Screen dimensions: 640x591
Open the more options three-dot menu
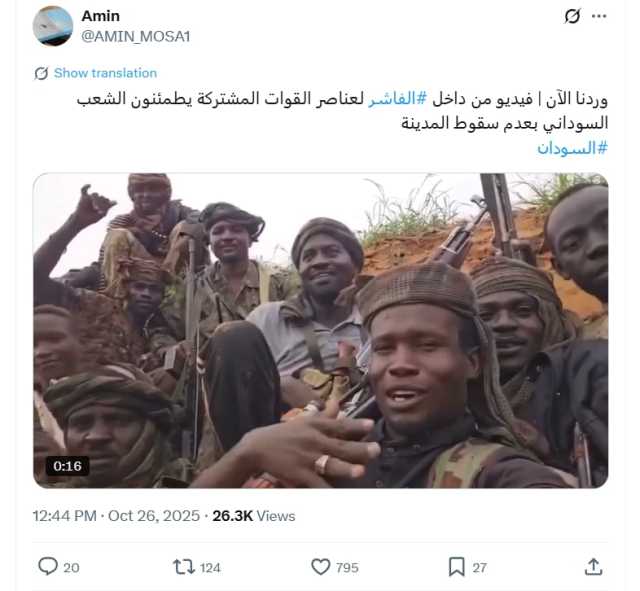click(x=599, y=16)
